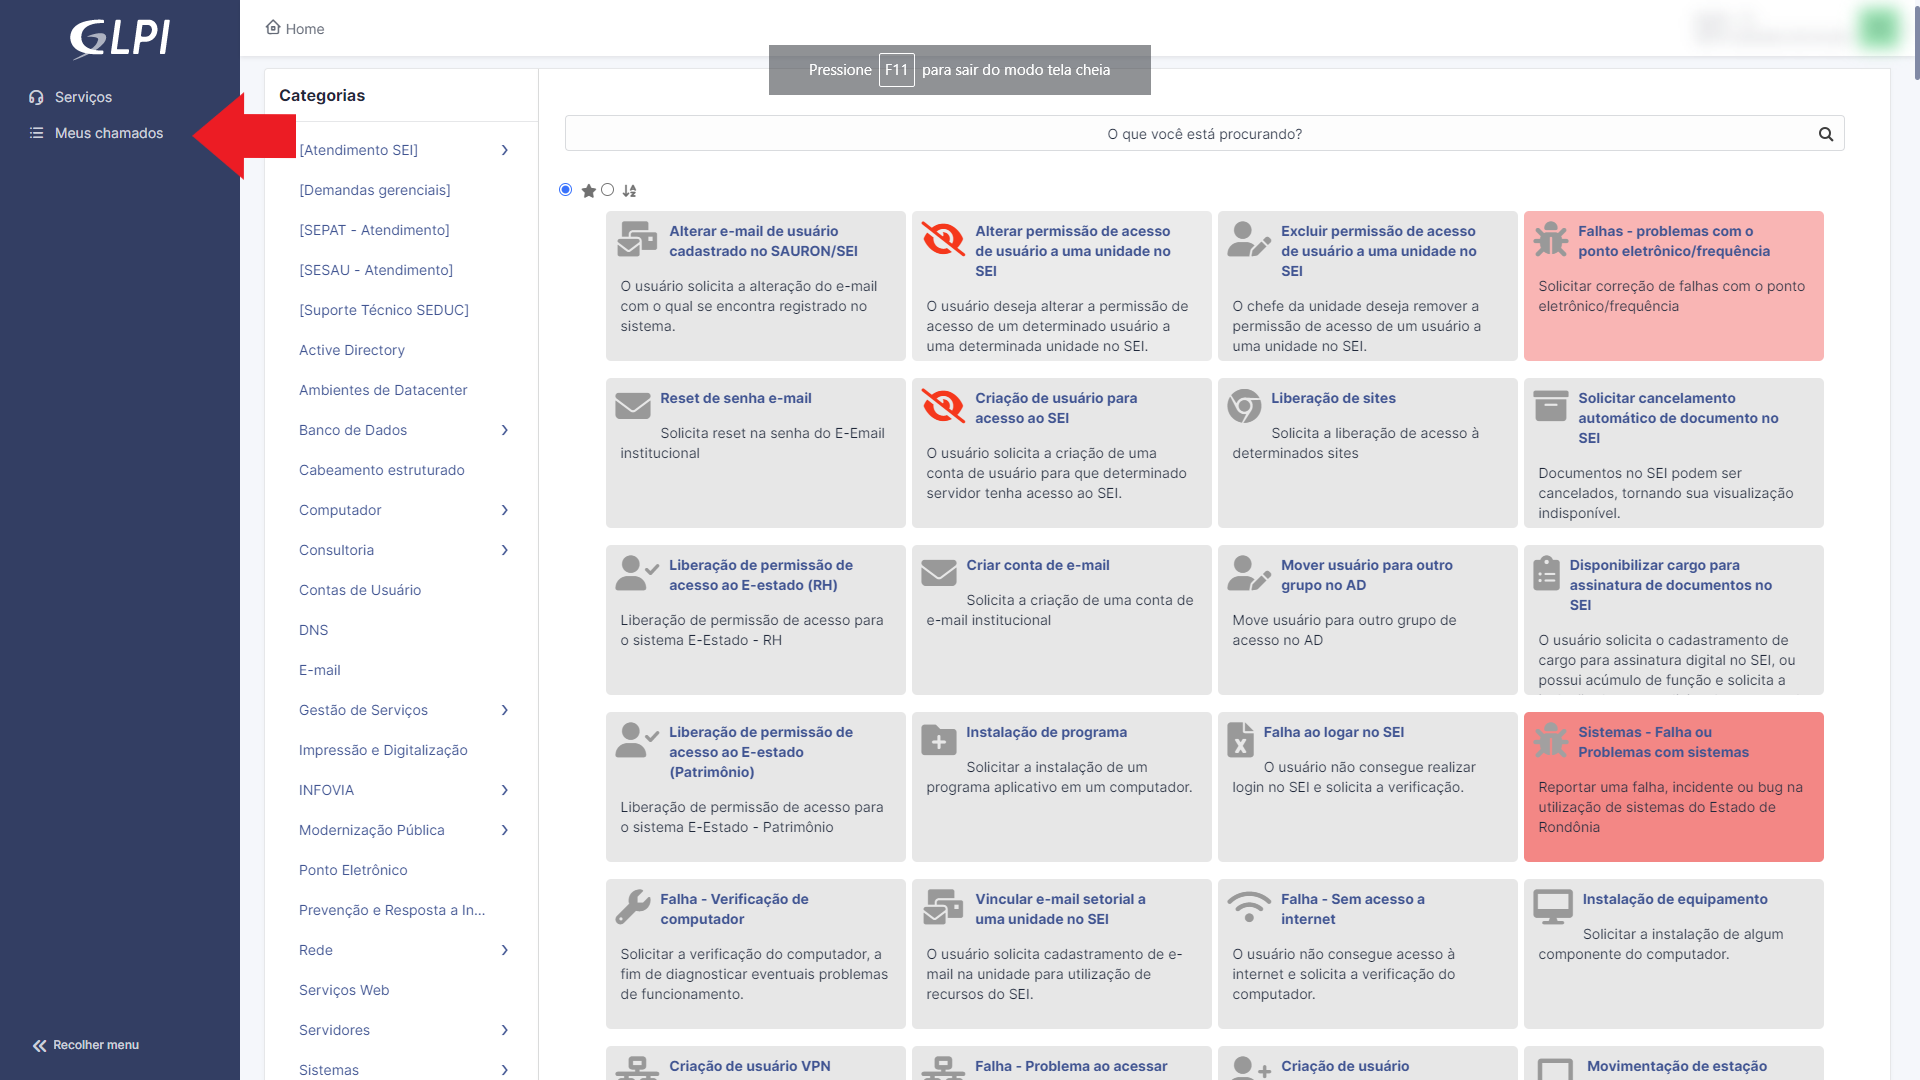Click the GLPI logo
1920x1080 pixels.
tap(120, 38)
